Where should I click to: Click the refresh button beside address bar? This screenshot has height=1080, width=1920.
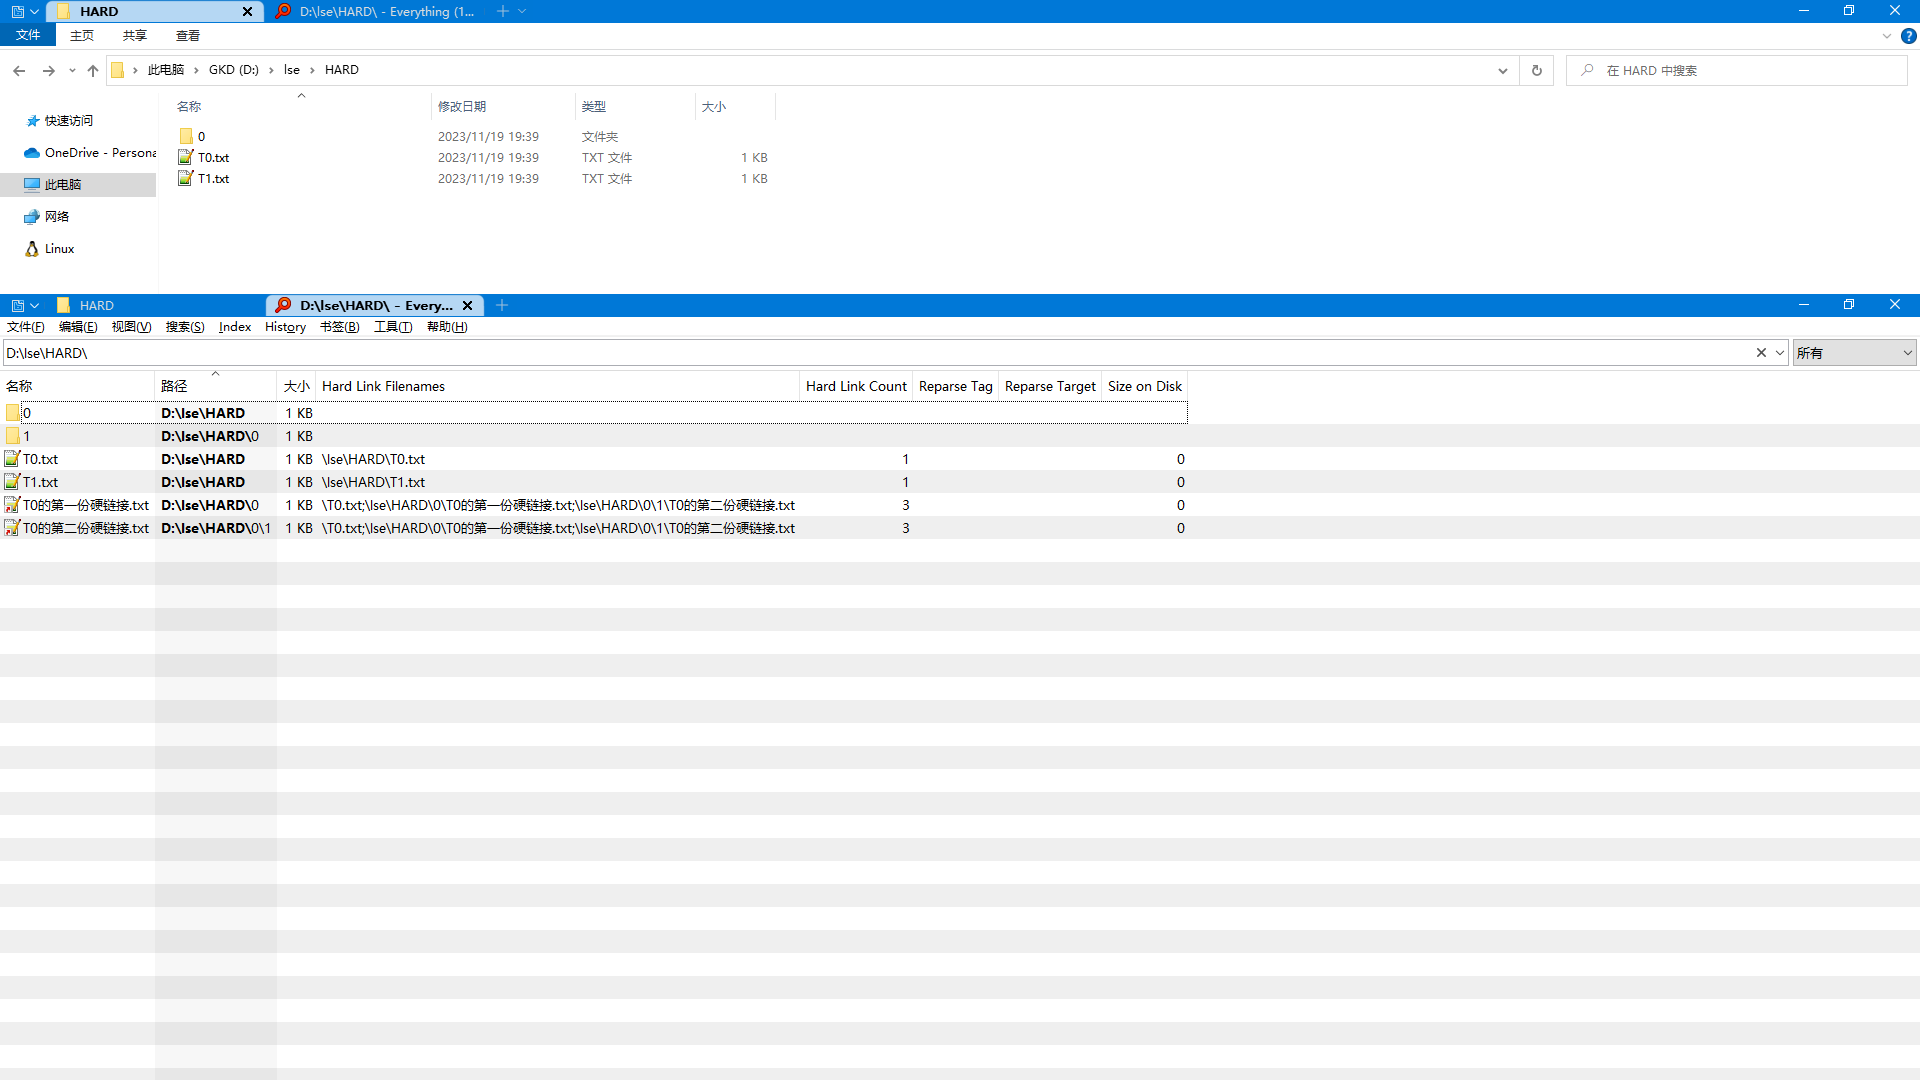coord(1536,71)
